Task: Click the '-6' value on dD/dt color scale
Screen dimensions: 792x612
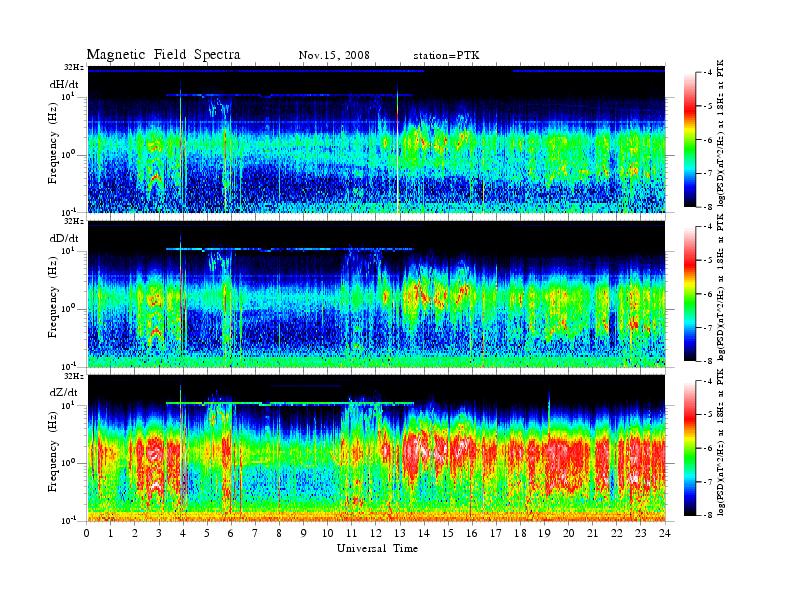Action: click(708, 294)
